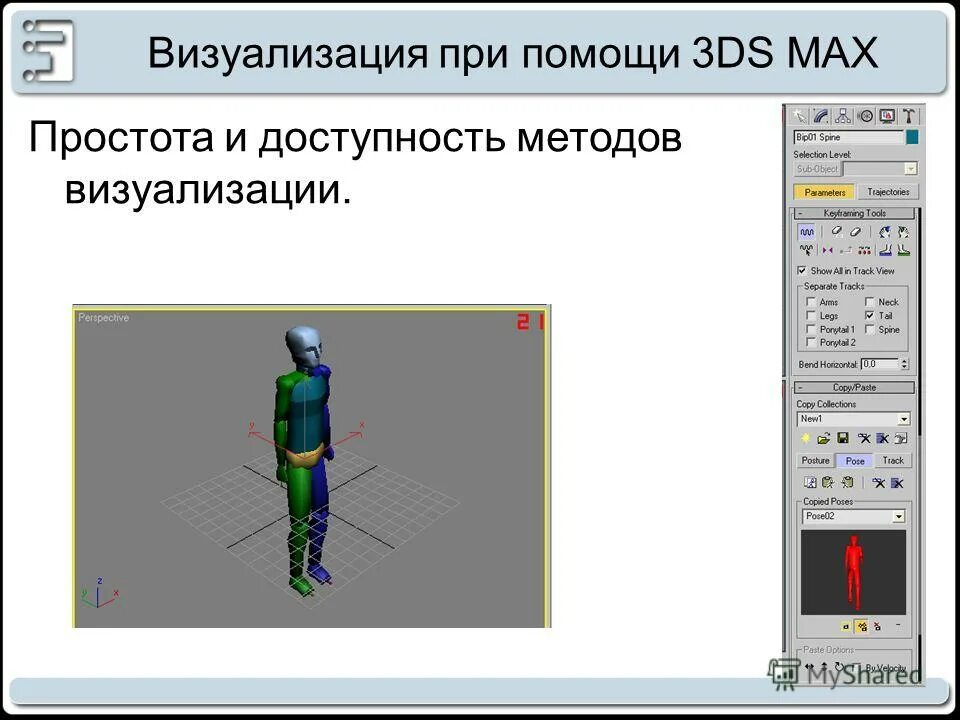Click the Paste Pose Opposite icon
This screenshot has height=720, width=960.
(847, 482)
